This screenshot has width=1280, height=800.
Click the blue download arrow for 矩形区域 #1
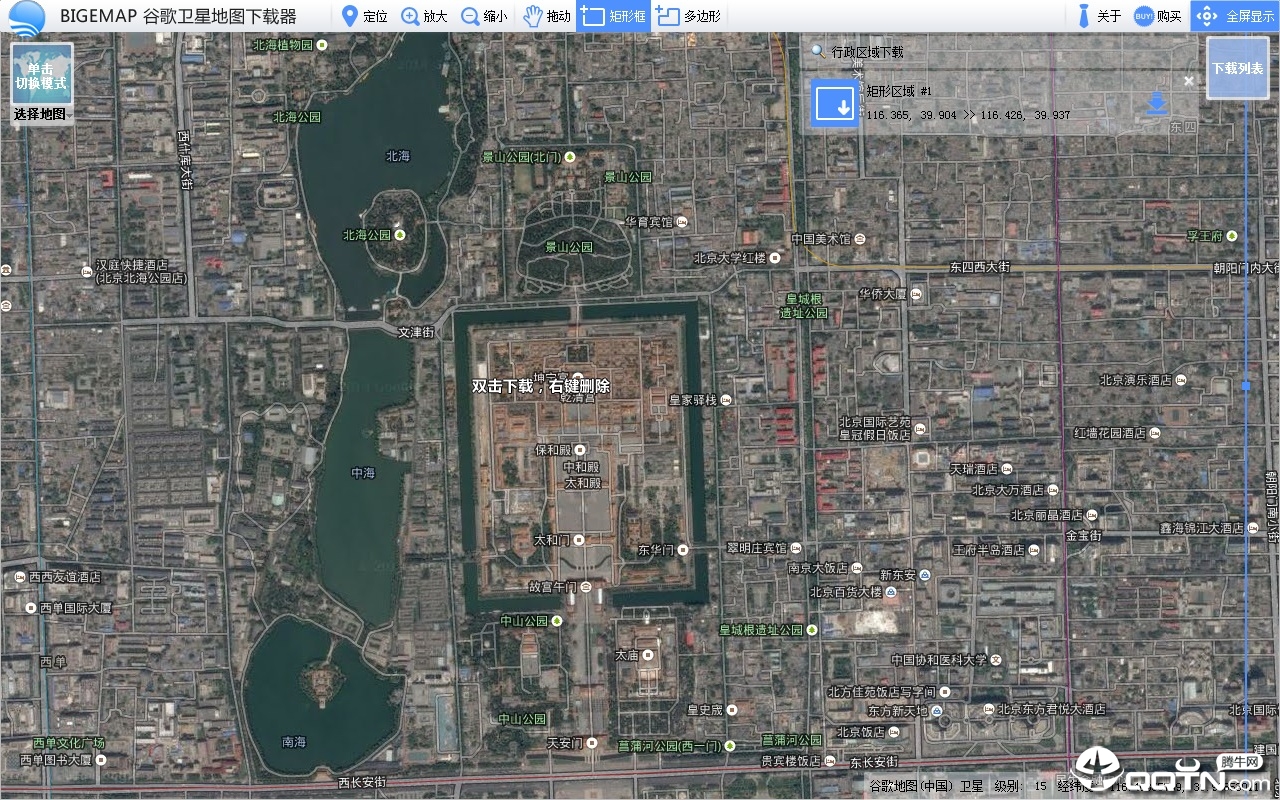coord(1157,102)
